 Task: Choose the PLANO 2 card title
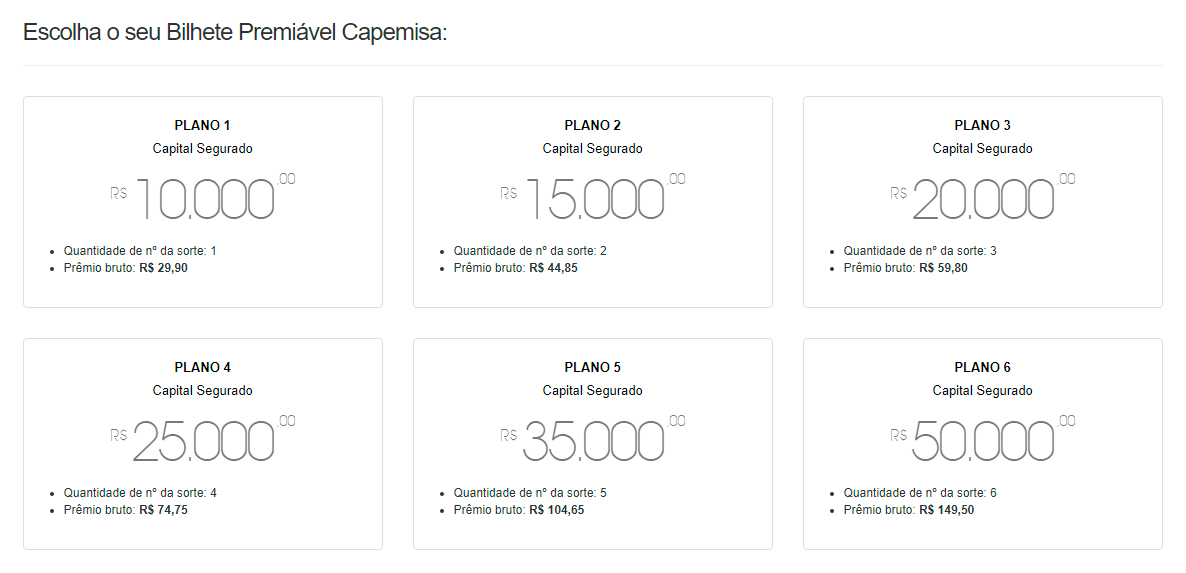coord(592,125)
